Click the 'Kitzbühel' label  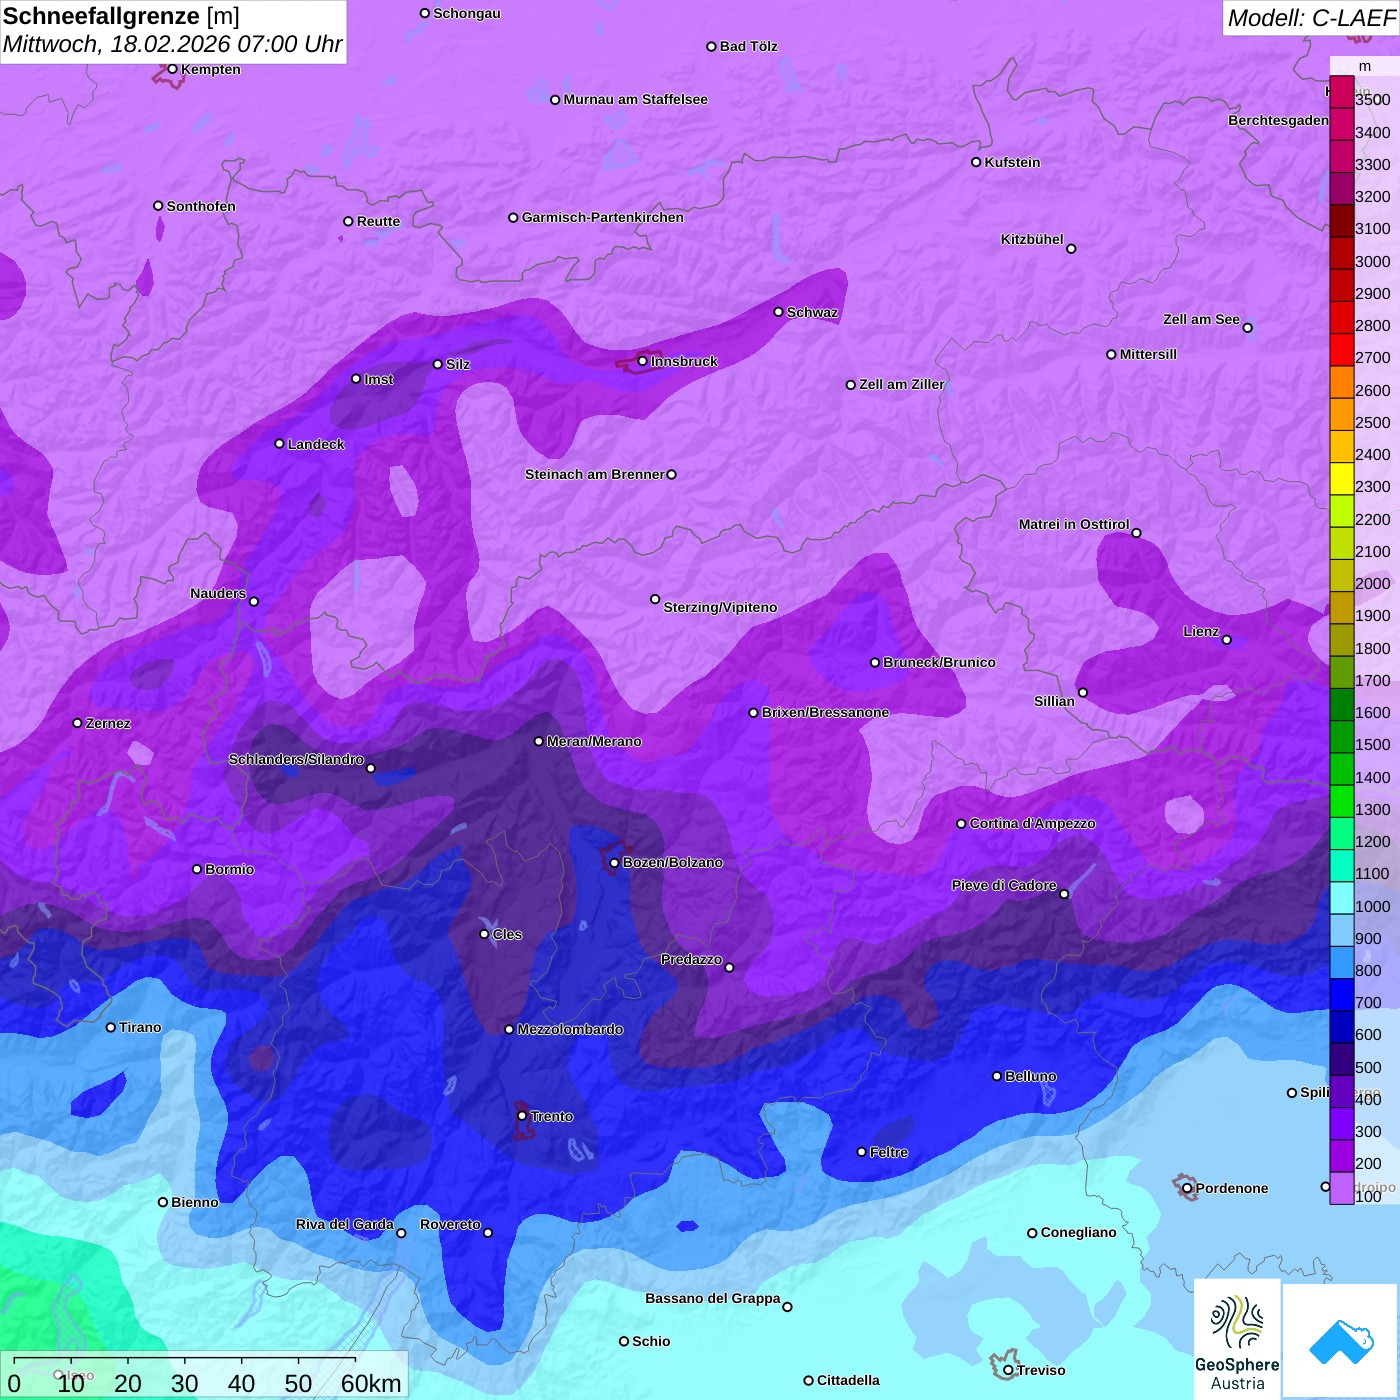(1032, 239)
